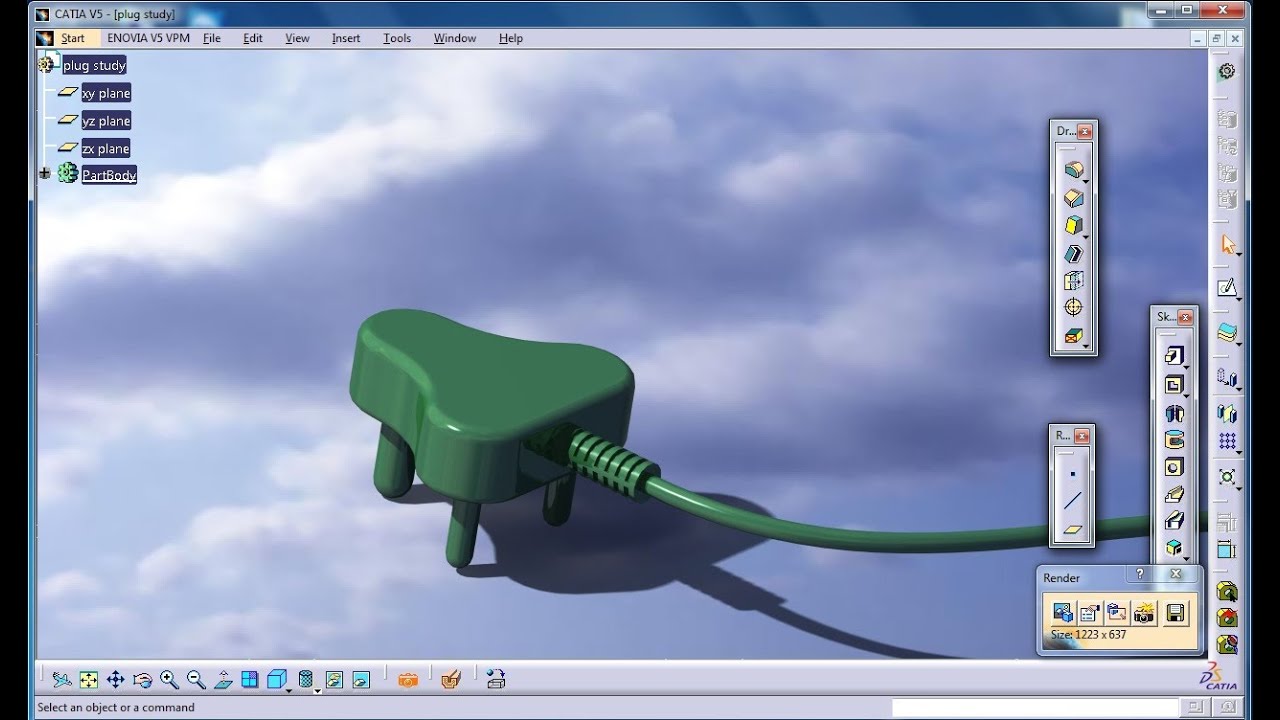Click the orange Capture camera icon
This screenshot has width=1280, height=720.
point(408,680)
